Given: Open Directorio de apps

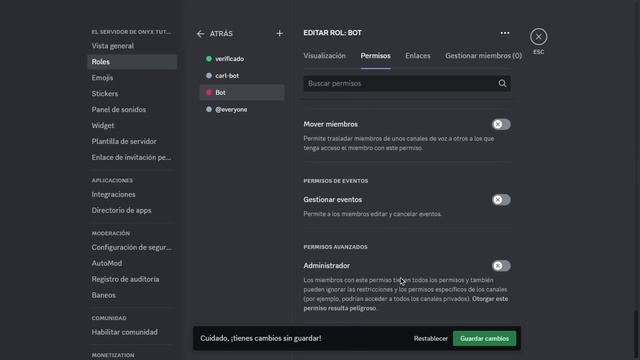Looking at the screenshot, I should 132,210.
